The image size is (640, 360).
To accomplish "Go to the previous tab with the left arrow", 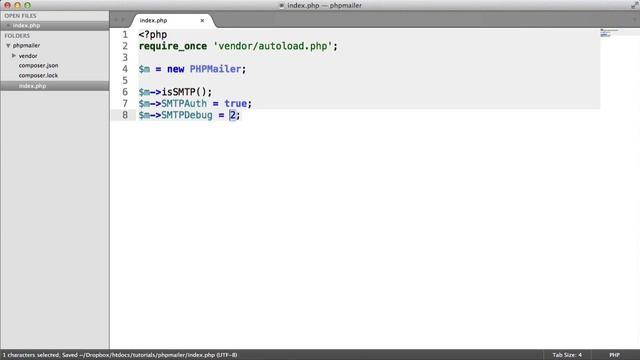I will coord(116,20).
